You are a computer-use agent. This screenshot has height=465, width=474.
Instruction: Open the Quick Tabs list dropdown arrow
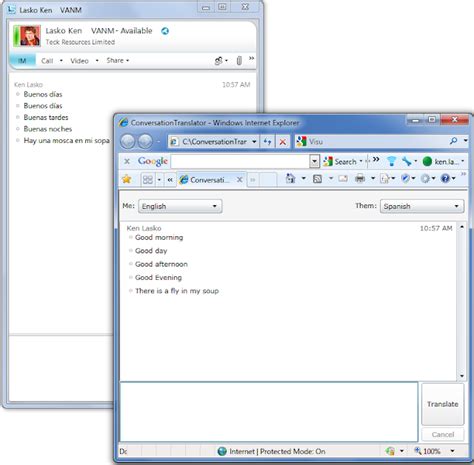point(159,180)
